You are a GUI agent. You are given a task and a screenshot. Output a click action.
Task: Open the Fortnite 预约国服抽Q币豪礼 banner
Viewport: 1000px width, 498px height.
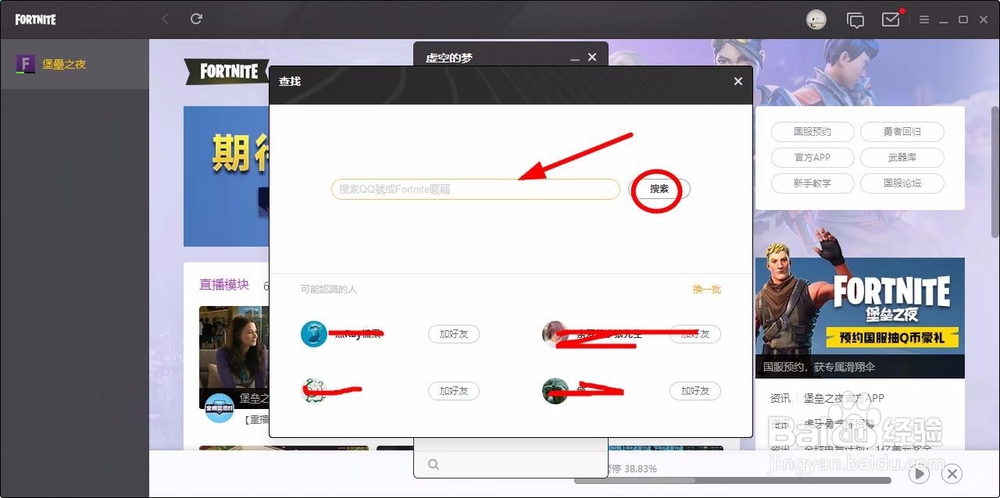[x=860, y=318]
